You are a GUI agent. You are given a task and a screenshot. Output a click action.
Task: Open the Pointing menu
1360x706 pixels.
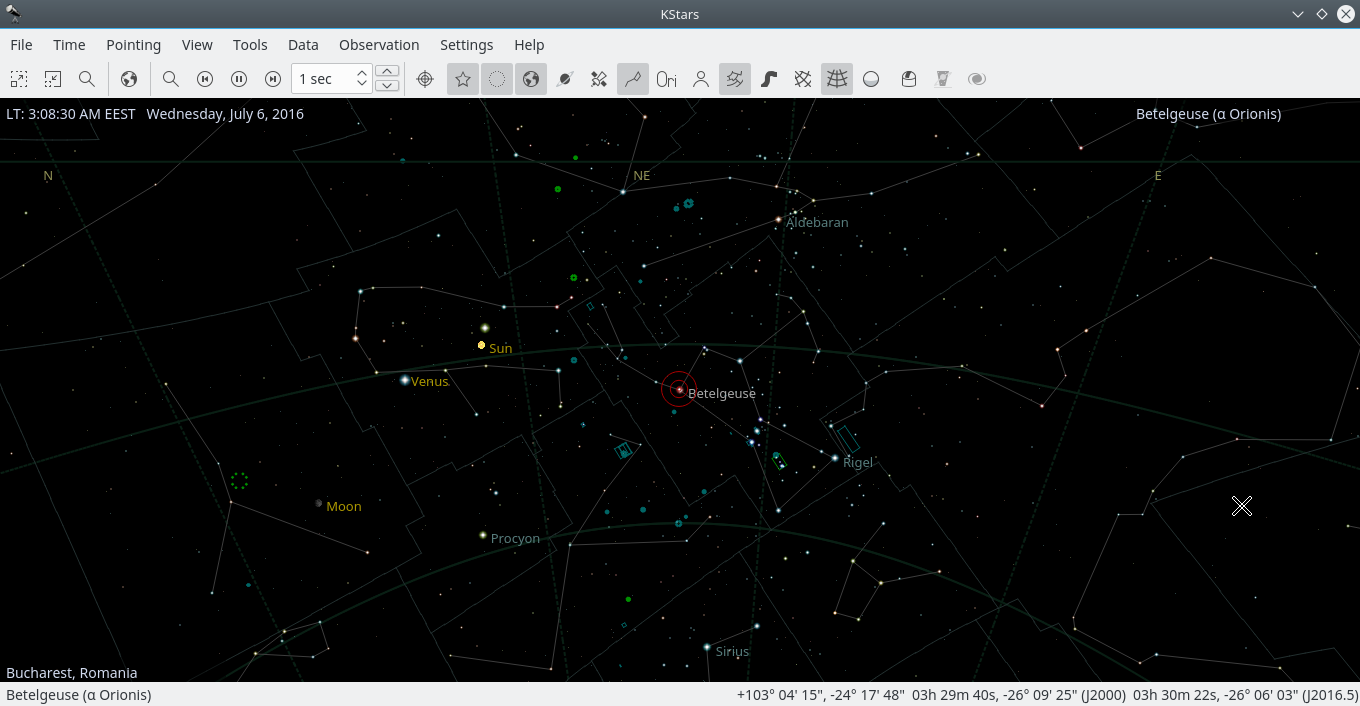point(133,45)
